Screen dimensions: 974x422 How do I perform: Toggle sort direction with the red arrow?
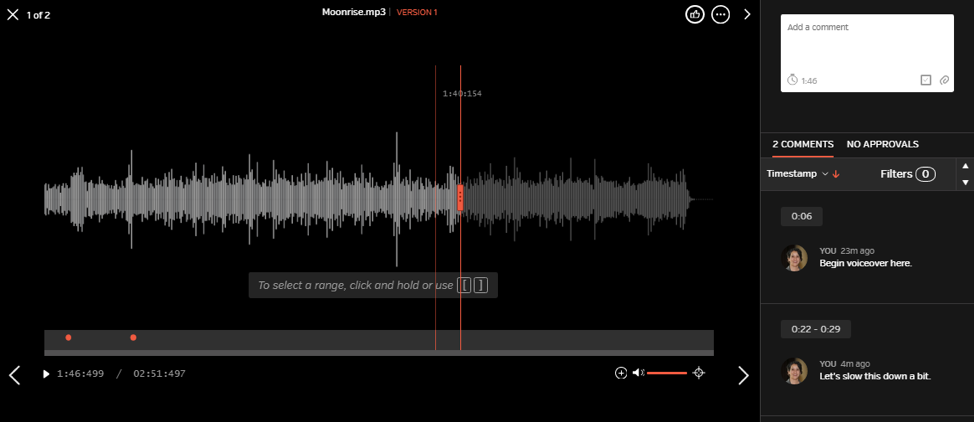click(x=835, y=174)
